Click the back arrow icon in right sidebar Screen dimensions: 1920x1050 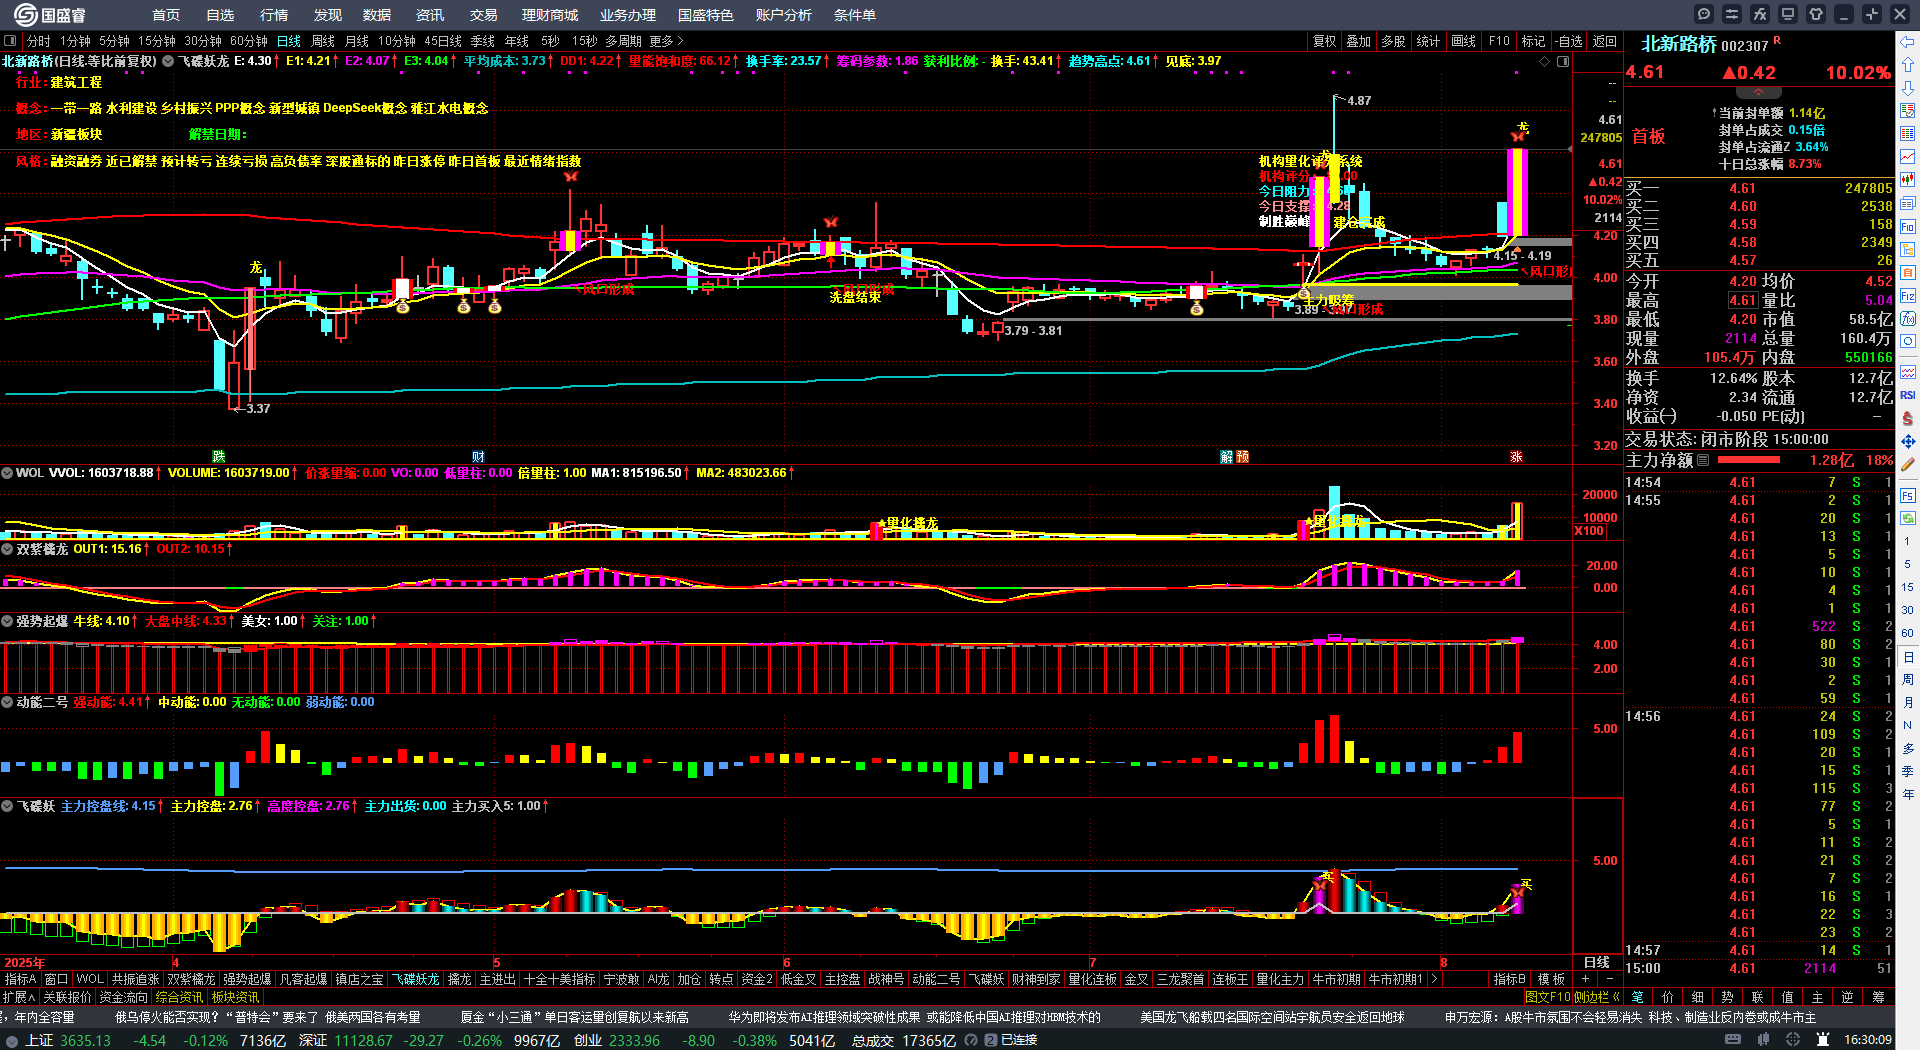tap(1908, 42)
